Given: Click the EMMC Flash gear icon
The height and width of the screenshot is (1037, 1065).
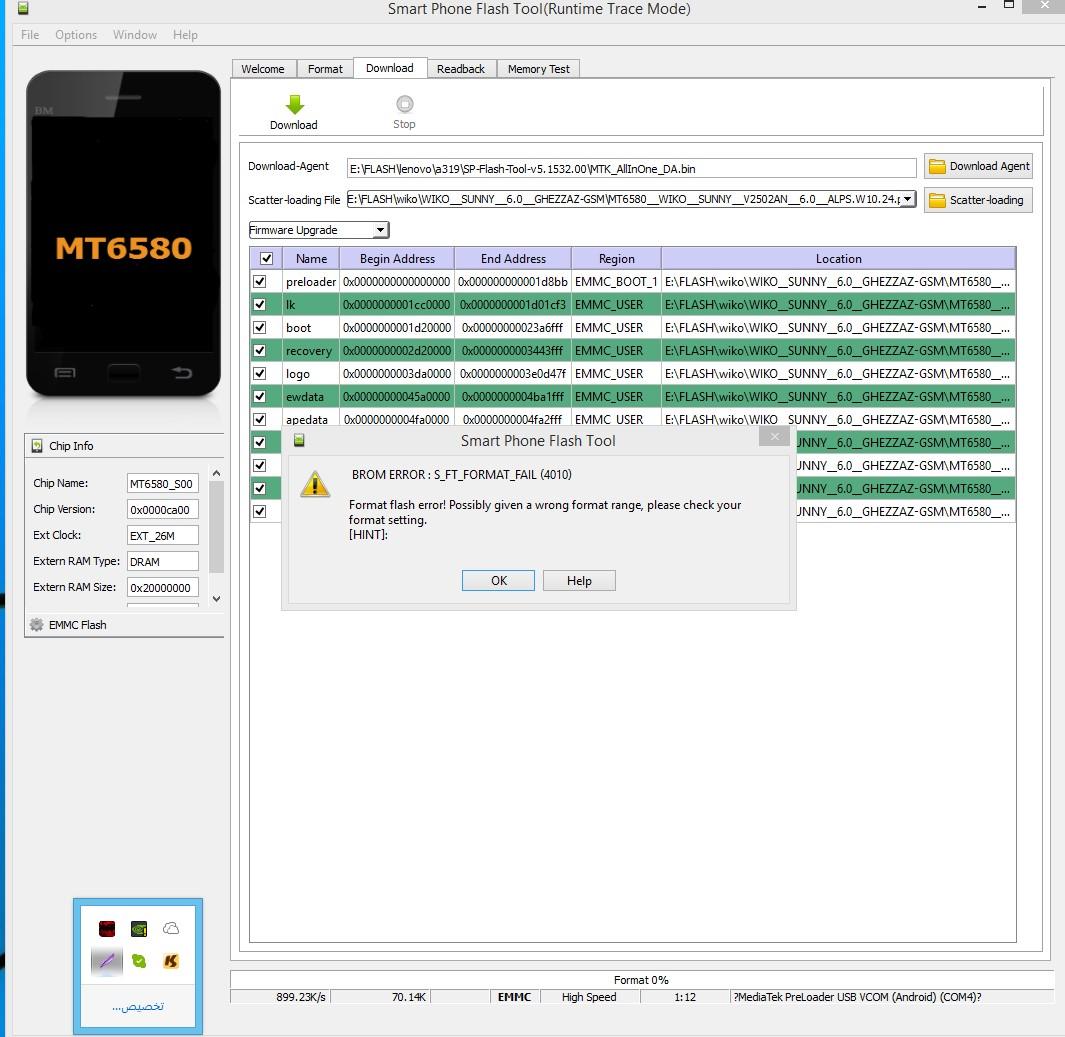Looking at the screenshot, I should (37, 624).
